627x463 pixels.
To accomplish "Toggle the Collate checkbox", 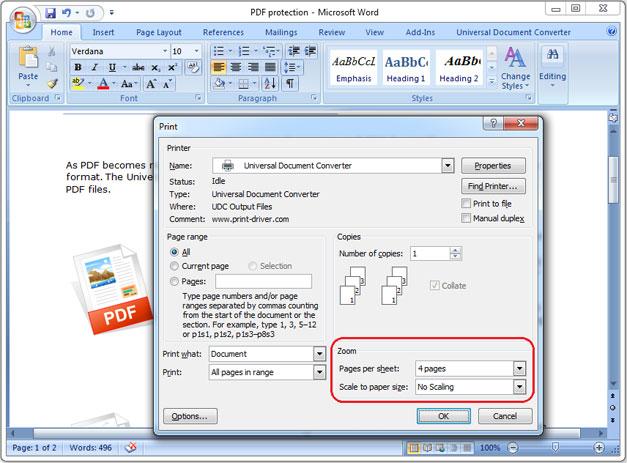I will click(434, 285).
